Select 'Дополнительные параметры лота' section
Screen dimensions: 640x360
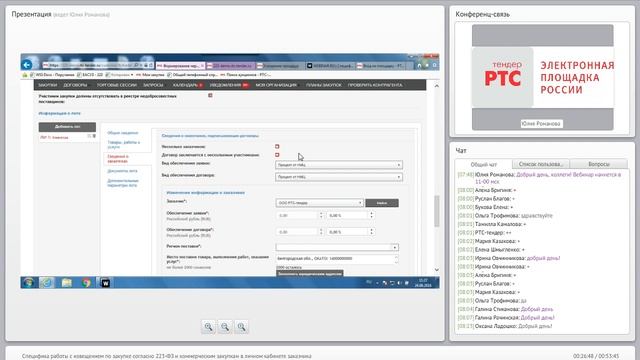coord(123,183)
